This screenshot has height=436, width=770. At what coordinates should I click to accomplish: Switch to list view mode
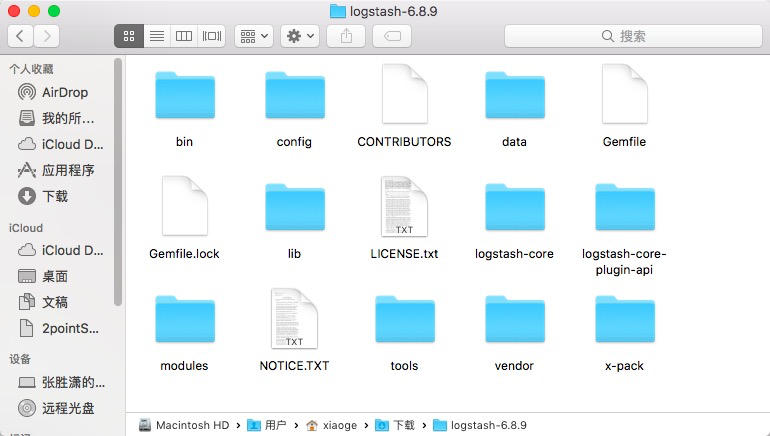click(x=157, y=36)
